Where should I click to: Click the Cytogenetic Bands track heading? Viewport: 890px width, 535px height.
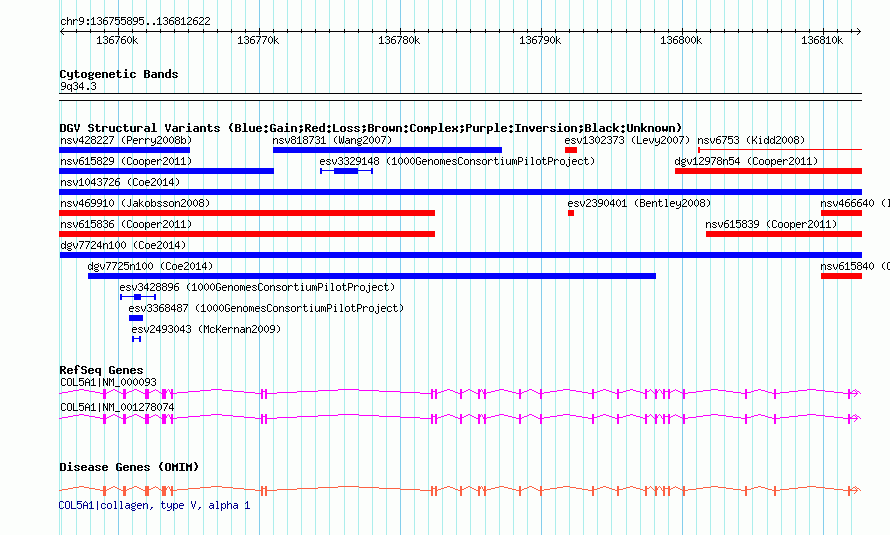tap(119, 74)
